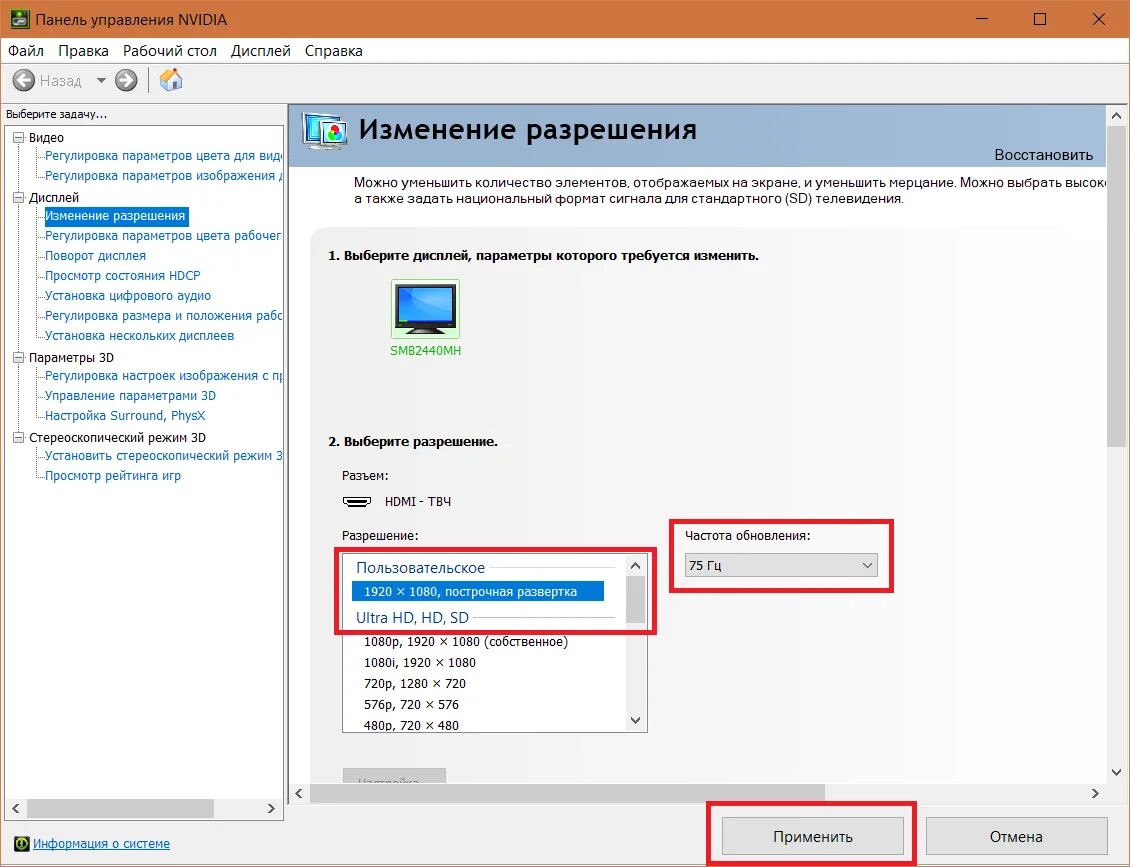Click the NVIDIA system information icon
This screenshot has height=867, width=1130.
(22, 843)
